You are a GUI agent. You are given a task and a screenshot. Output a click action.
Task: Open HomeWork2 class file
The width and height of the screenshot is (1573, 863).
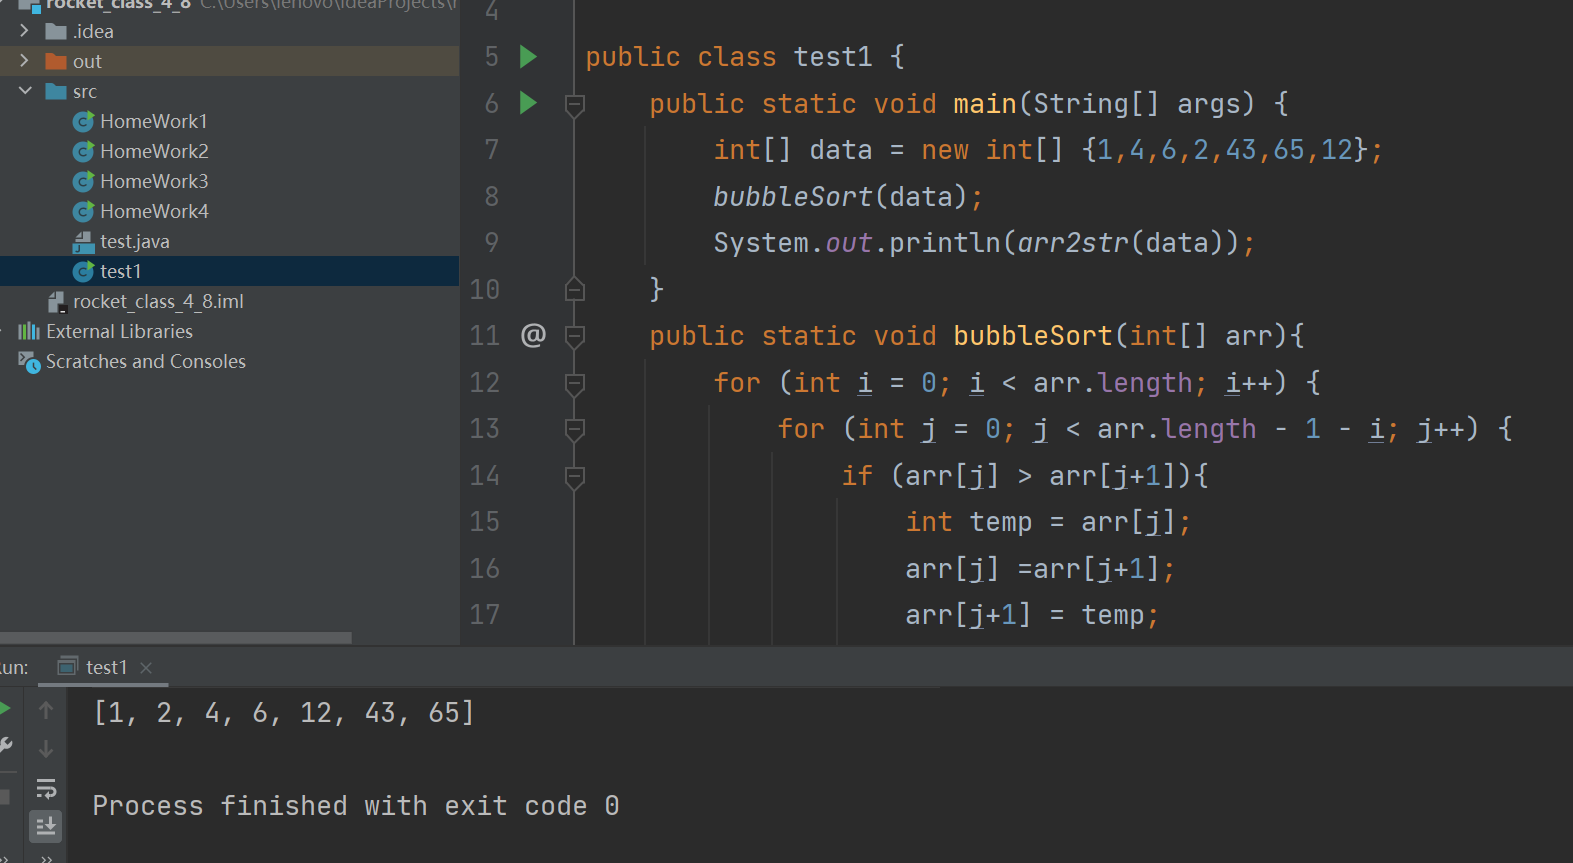[x=154, y=151]
